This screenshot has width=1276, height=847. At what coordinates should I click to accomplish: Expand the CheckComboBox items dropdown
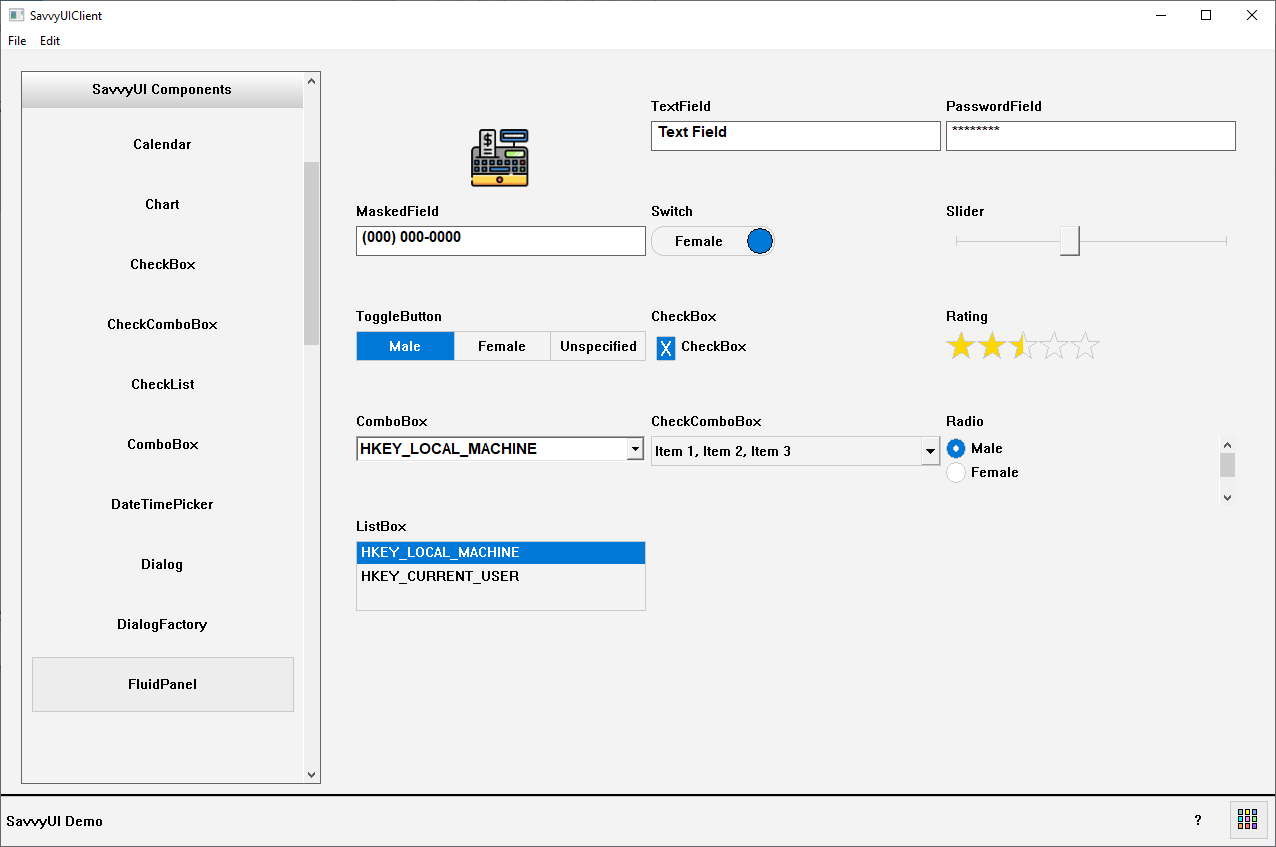coord(930,452)
